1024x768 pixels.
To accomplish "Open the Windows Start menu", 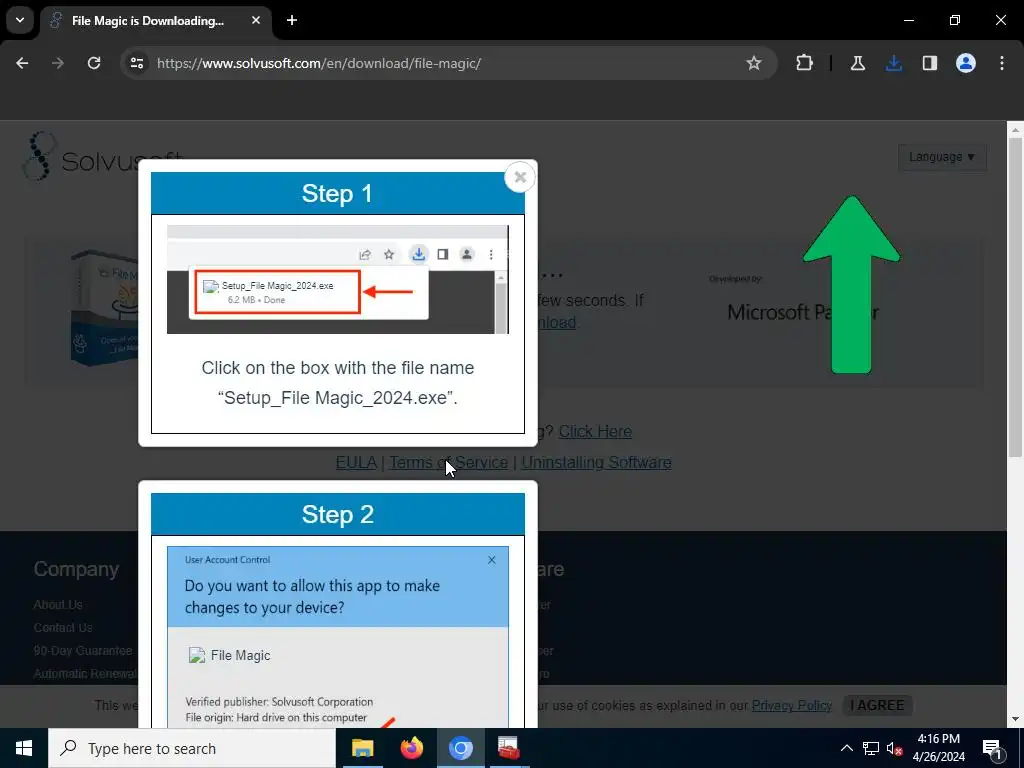I will pyautogui.click(x=24, y=748).
